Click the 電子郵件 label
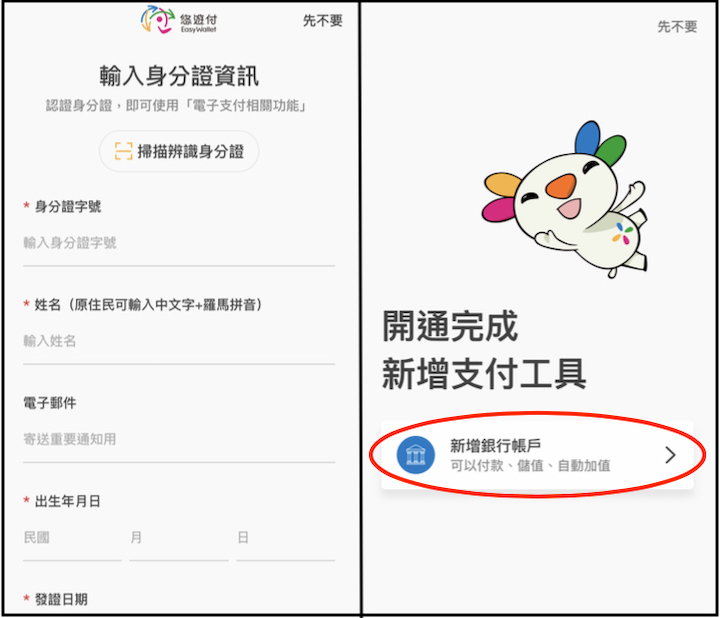This screenshot has height=618, width=720. tap(50, 403)
